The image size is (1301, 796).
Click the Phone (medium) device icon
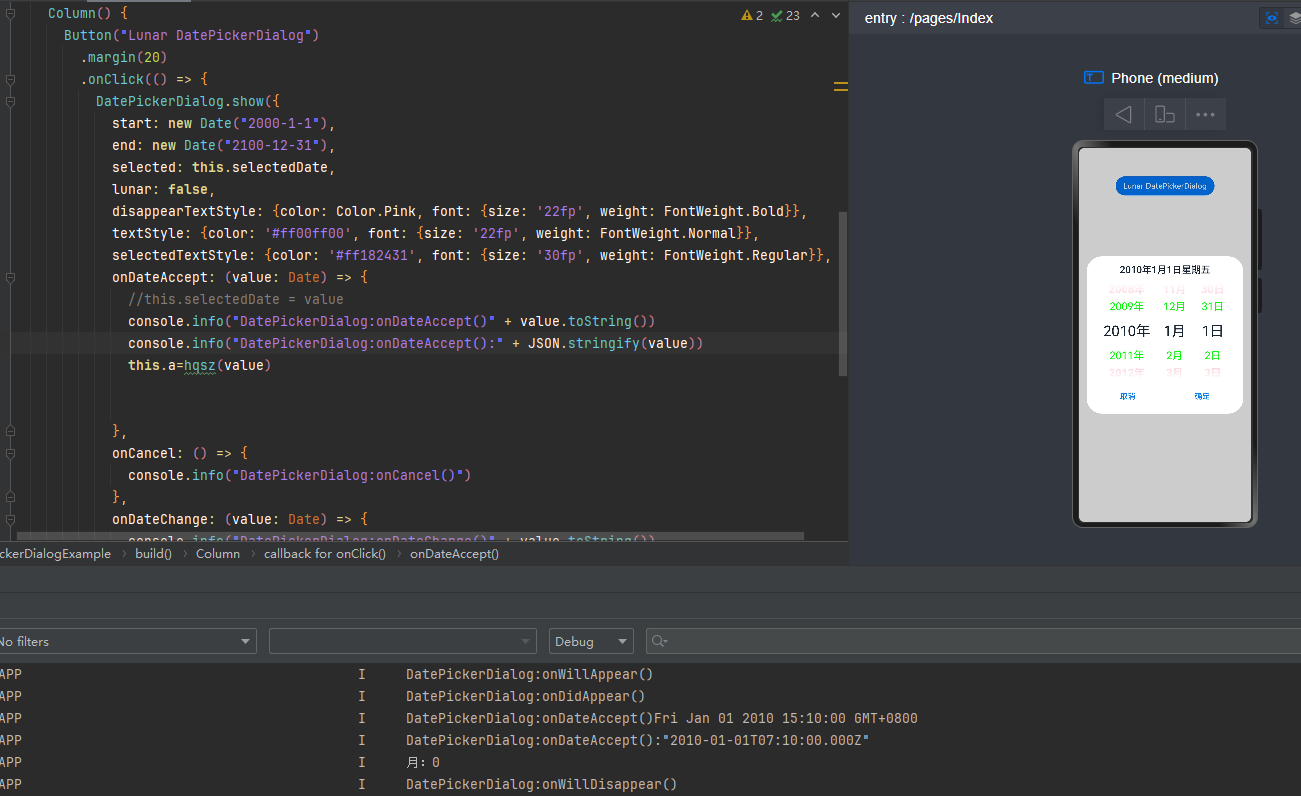[1094, 78]
